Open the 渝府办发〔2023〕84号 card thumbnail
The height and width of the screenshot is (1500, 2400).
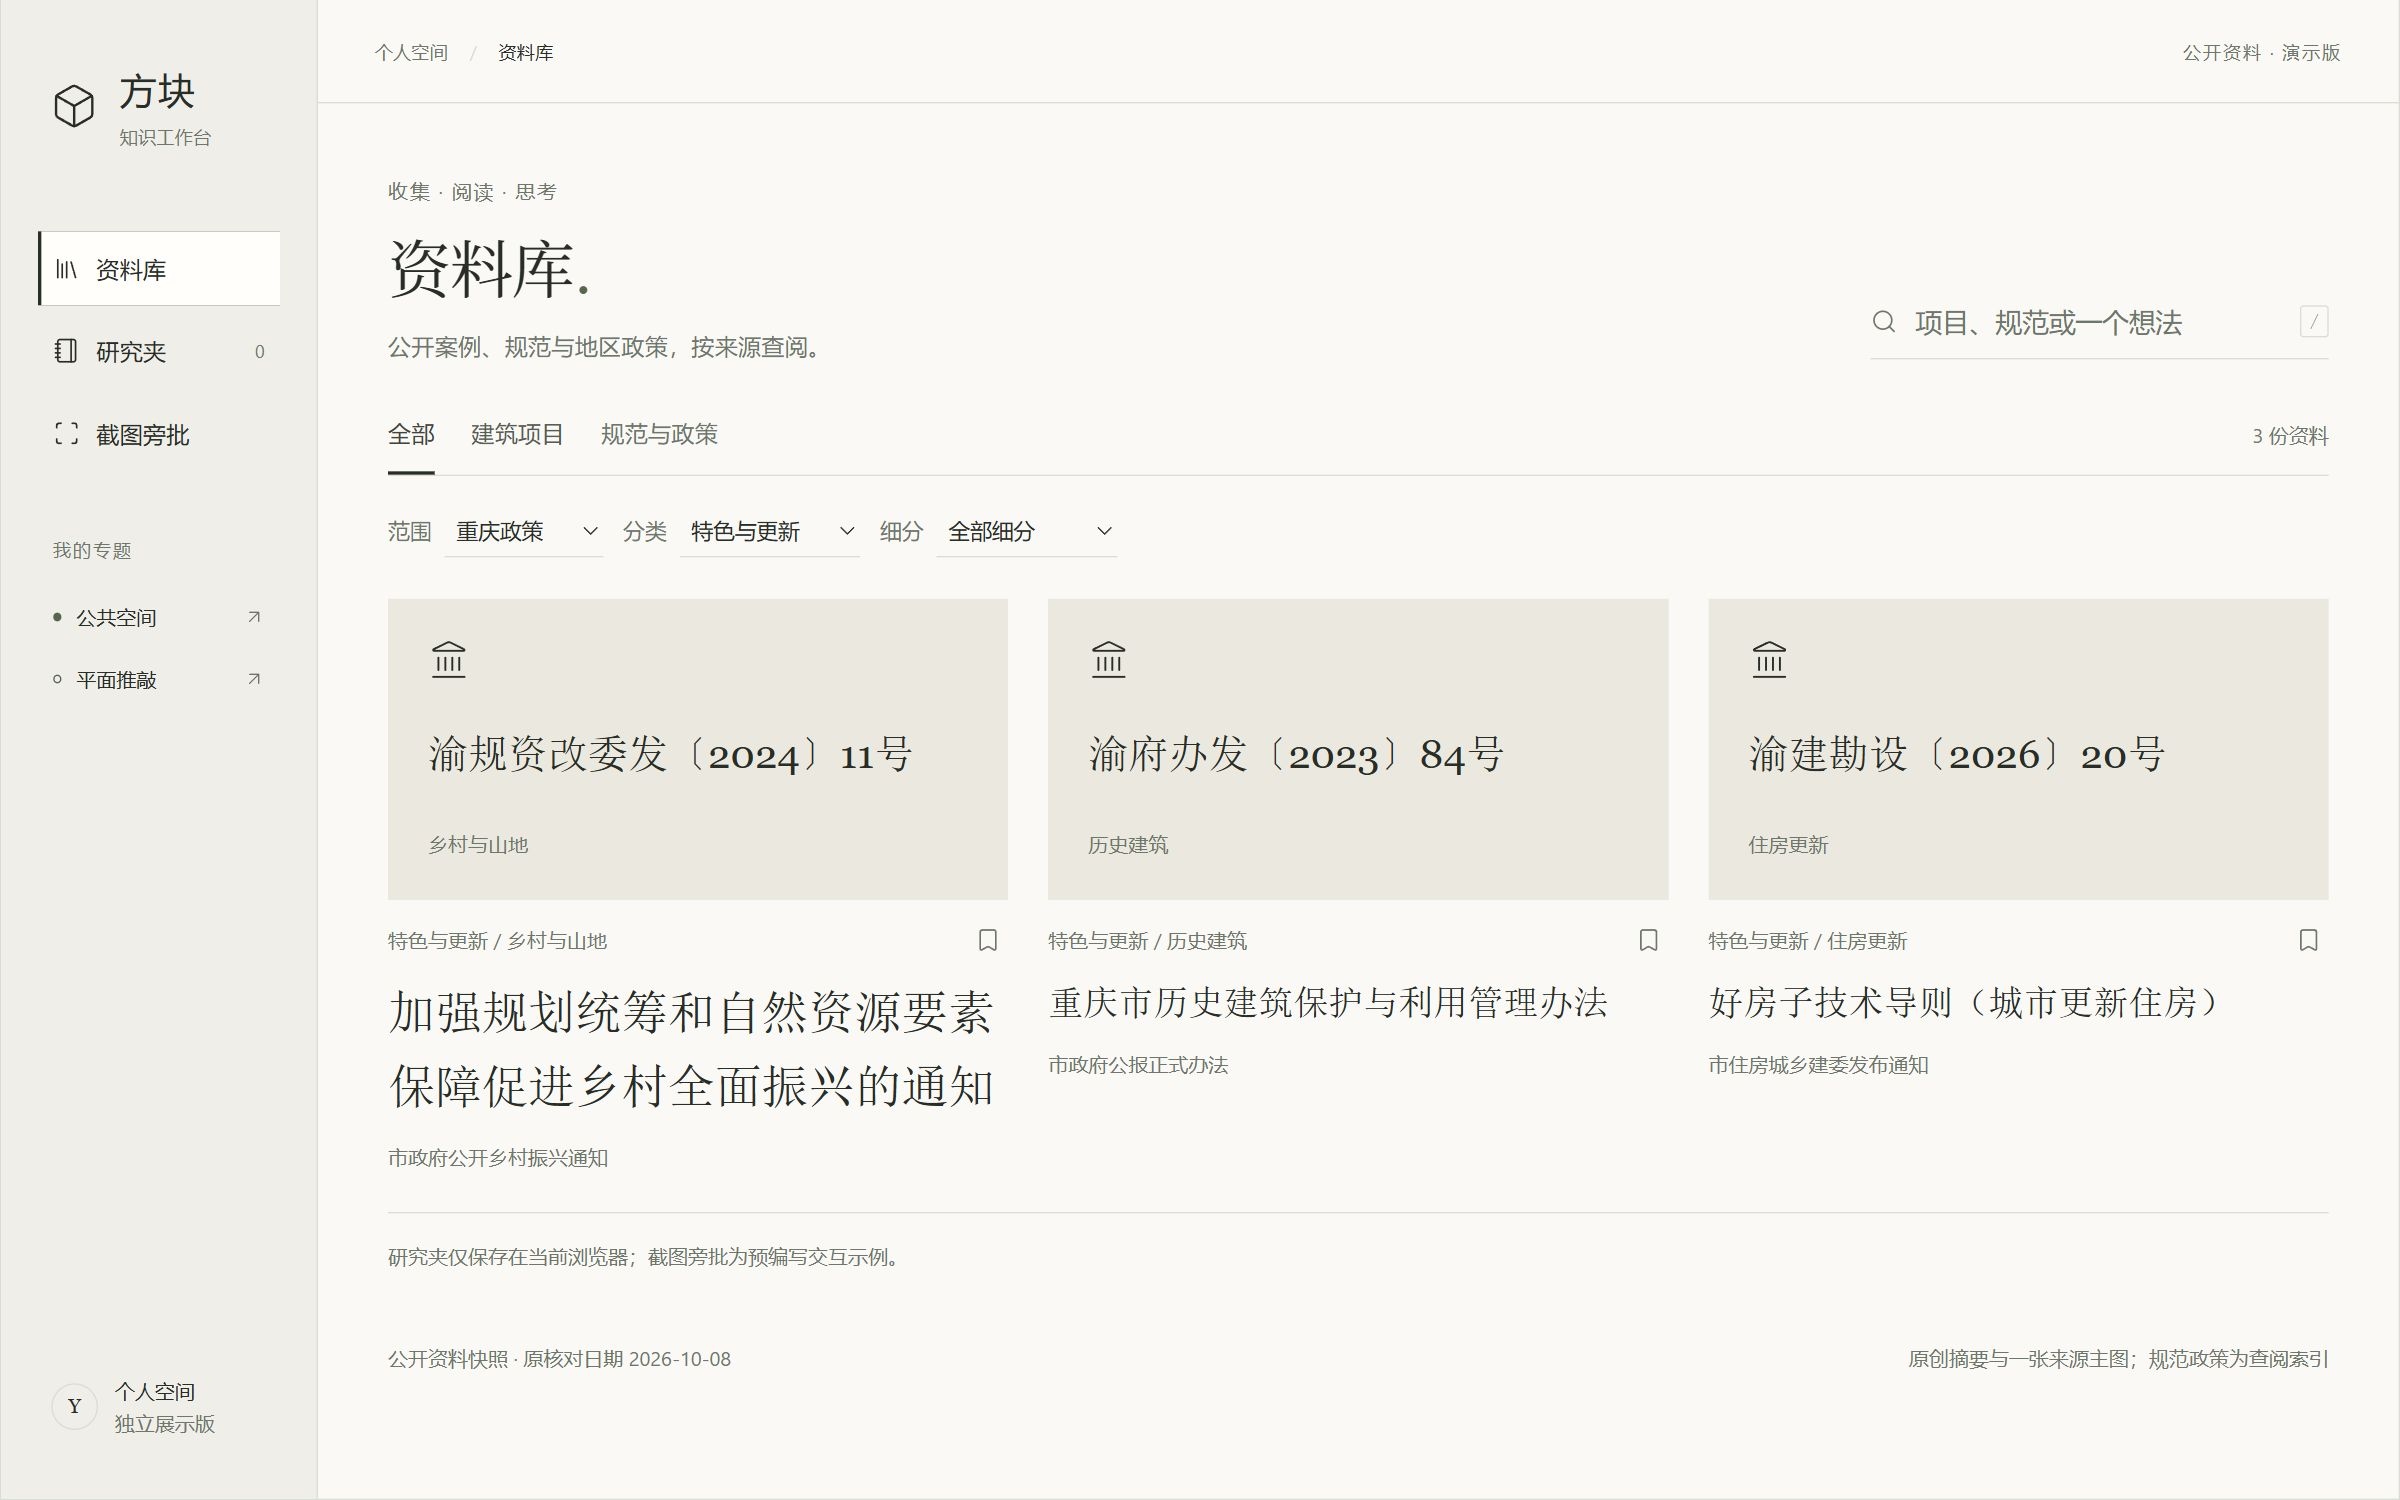click(x=1358, y=749)
